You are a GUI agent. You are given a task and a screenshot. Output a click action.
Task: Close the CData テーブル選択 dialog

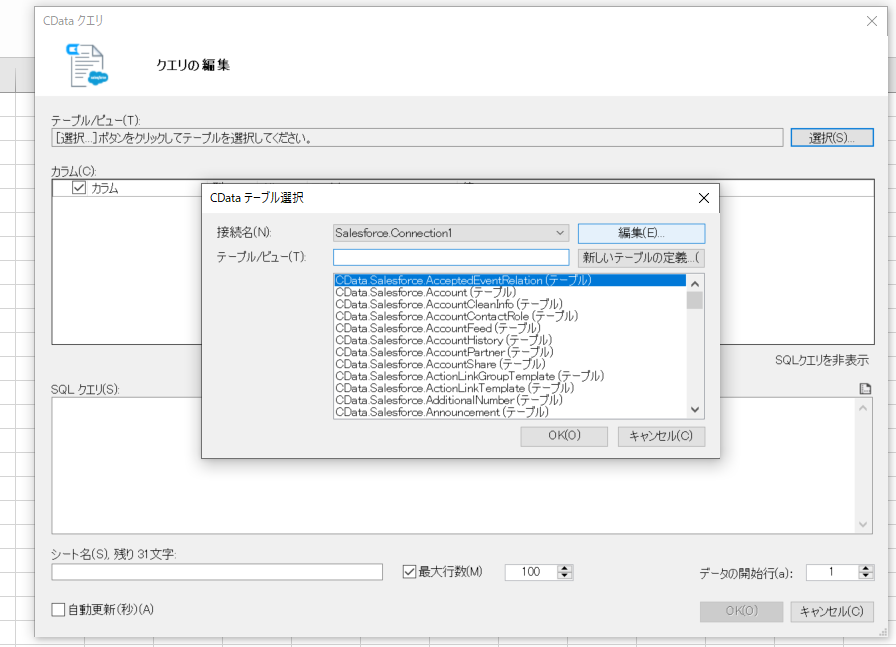coord(703,198)
